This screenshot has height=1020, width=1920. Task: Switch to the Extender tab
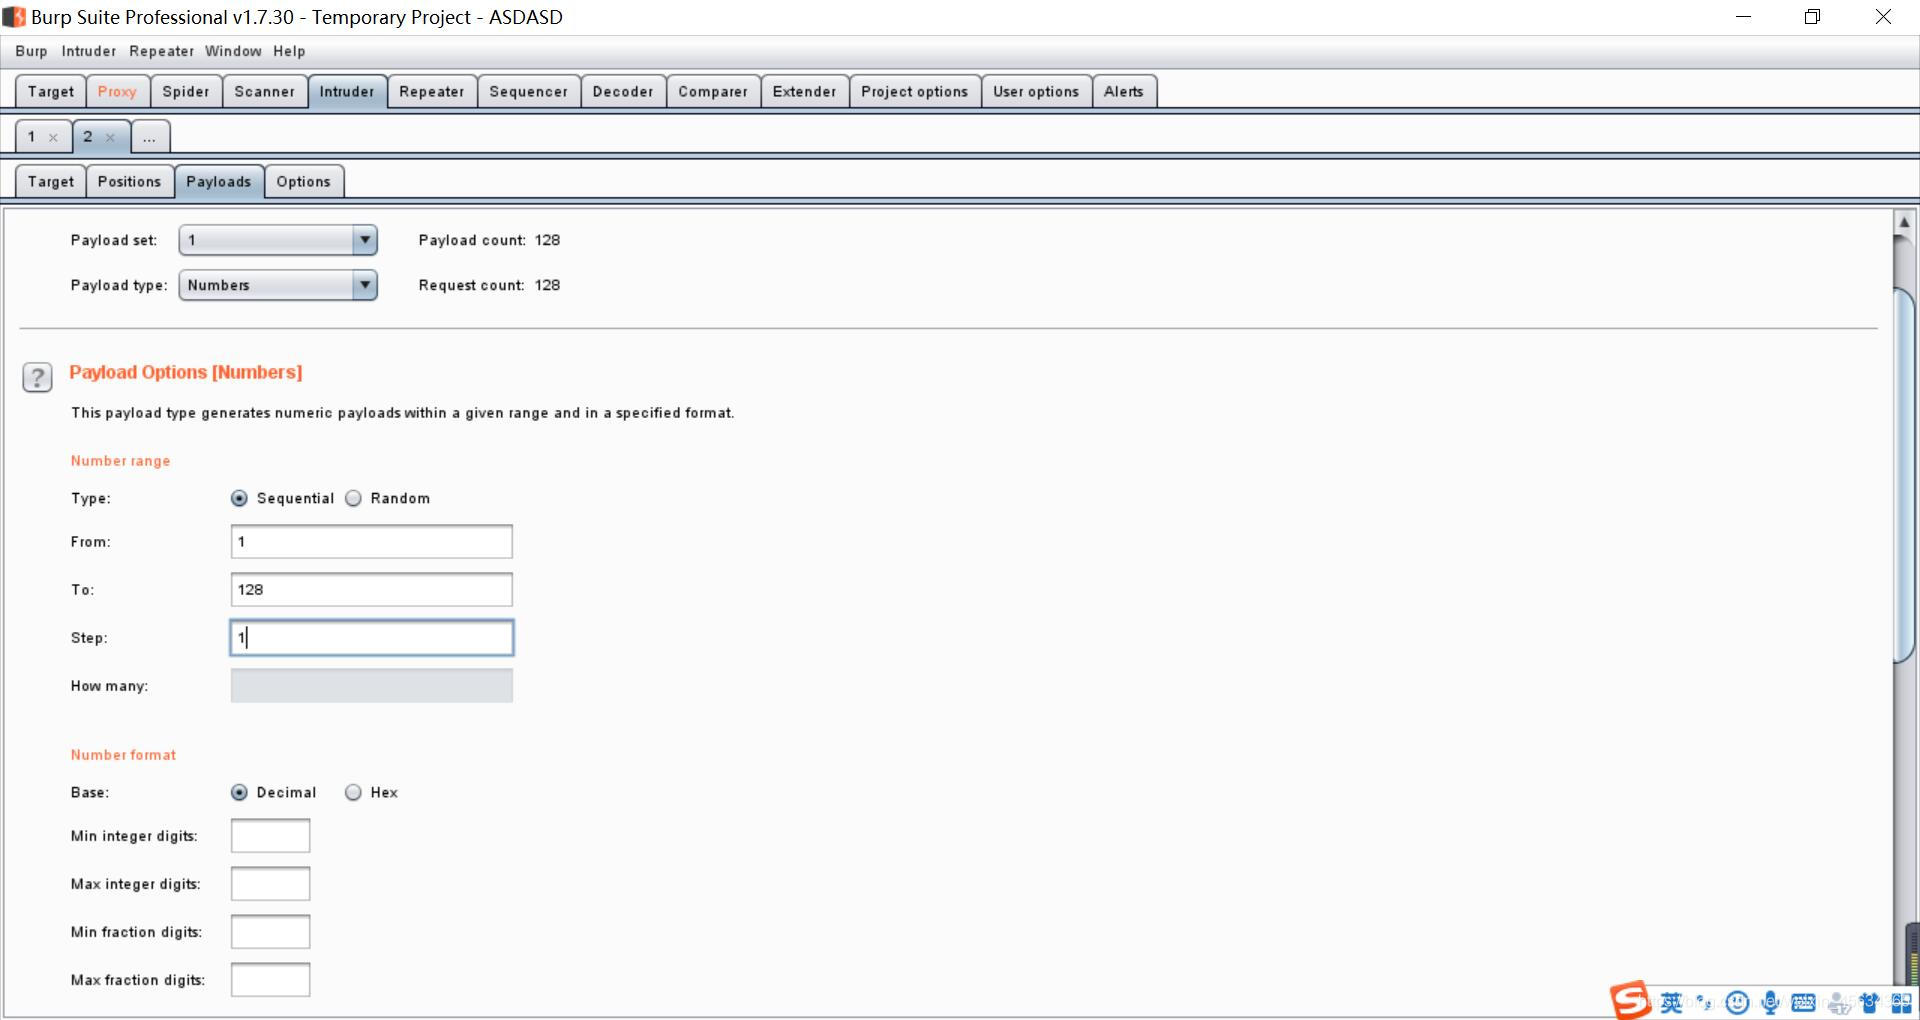coord(805,91)
